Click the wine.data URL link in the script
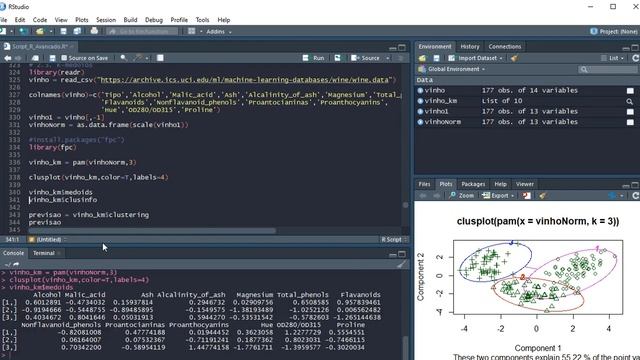 pos(246,80)
